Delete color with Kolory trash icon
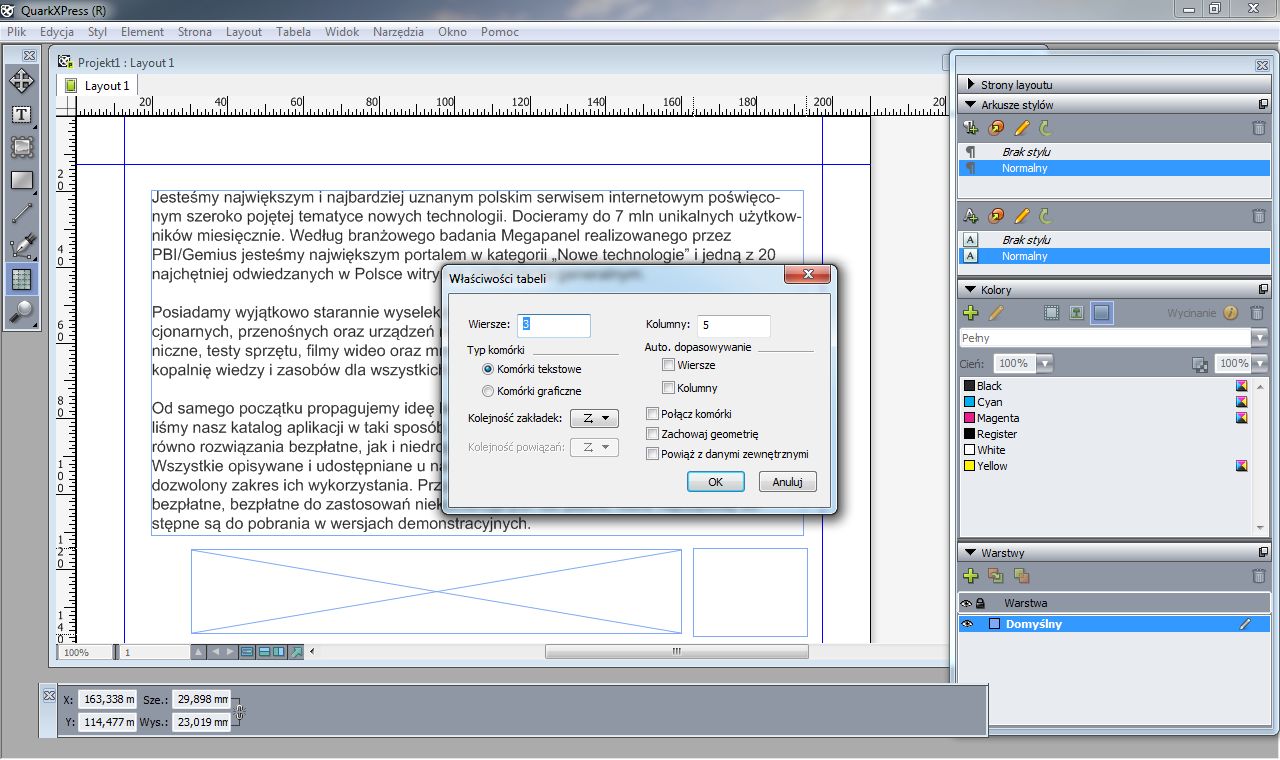 coord(1258,313)
